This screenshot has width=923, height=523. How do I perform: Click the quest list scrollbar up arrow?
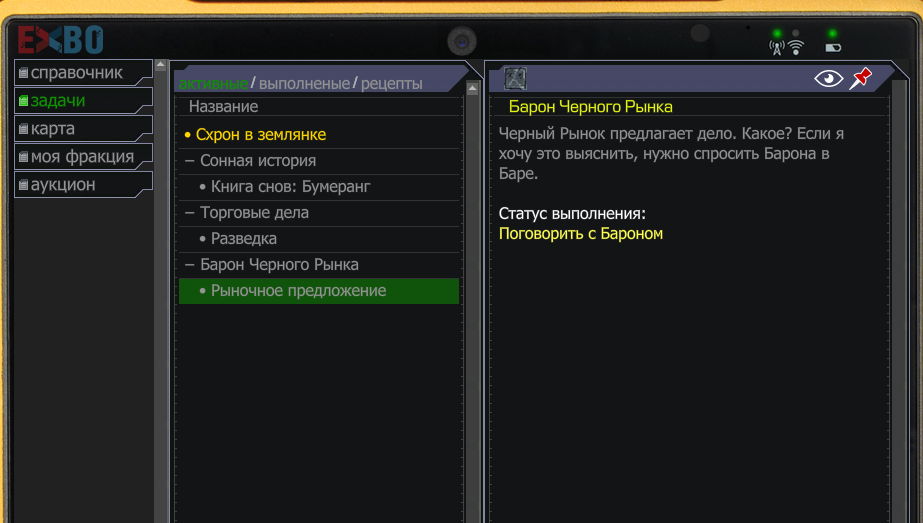coord(472,88)
